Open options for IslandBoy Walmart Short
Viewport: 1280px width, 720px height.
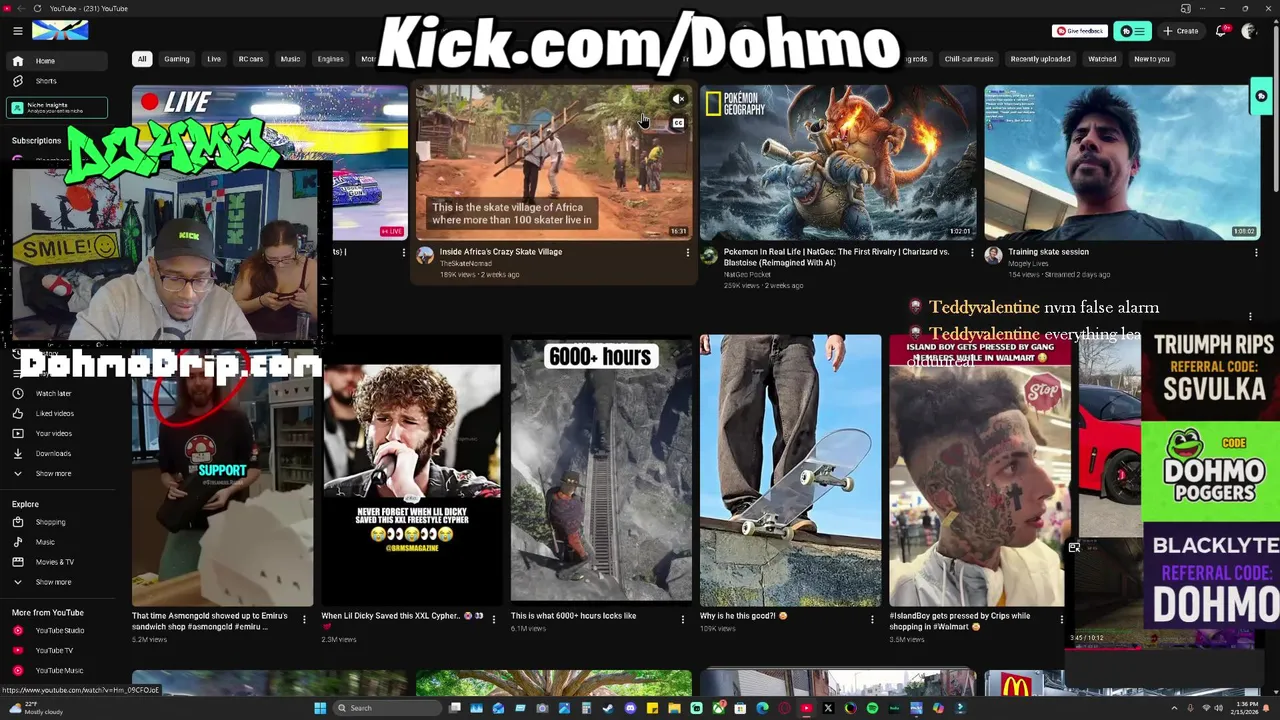1061,619
